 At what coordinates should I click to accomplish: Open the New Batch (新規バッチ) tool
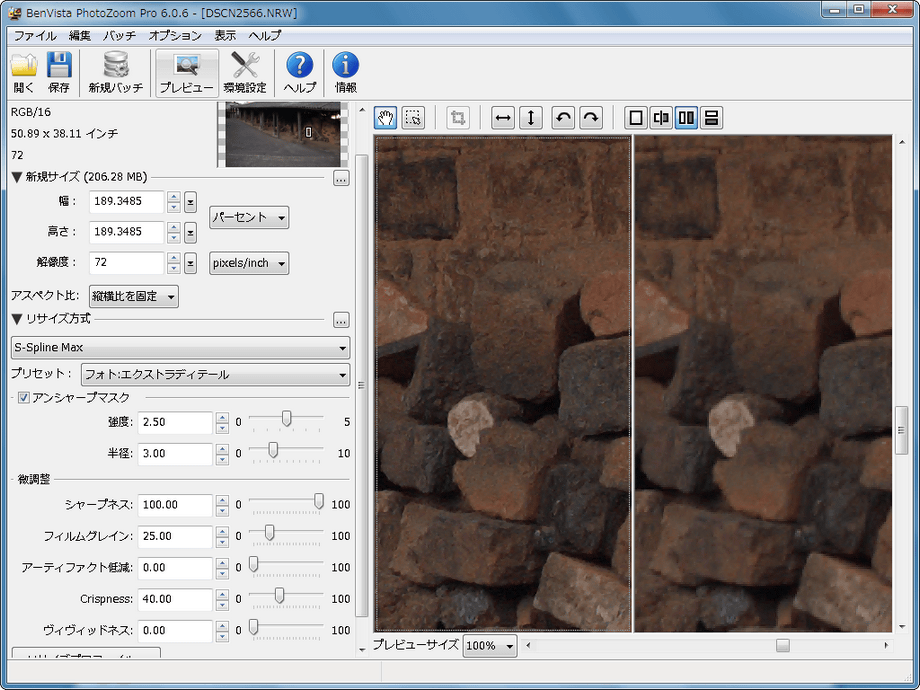point(115,72)
